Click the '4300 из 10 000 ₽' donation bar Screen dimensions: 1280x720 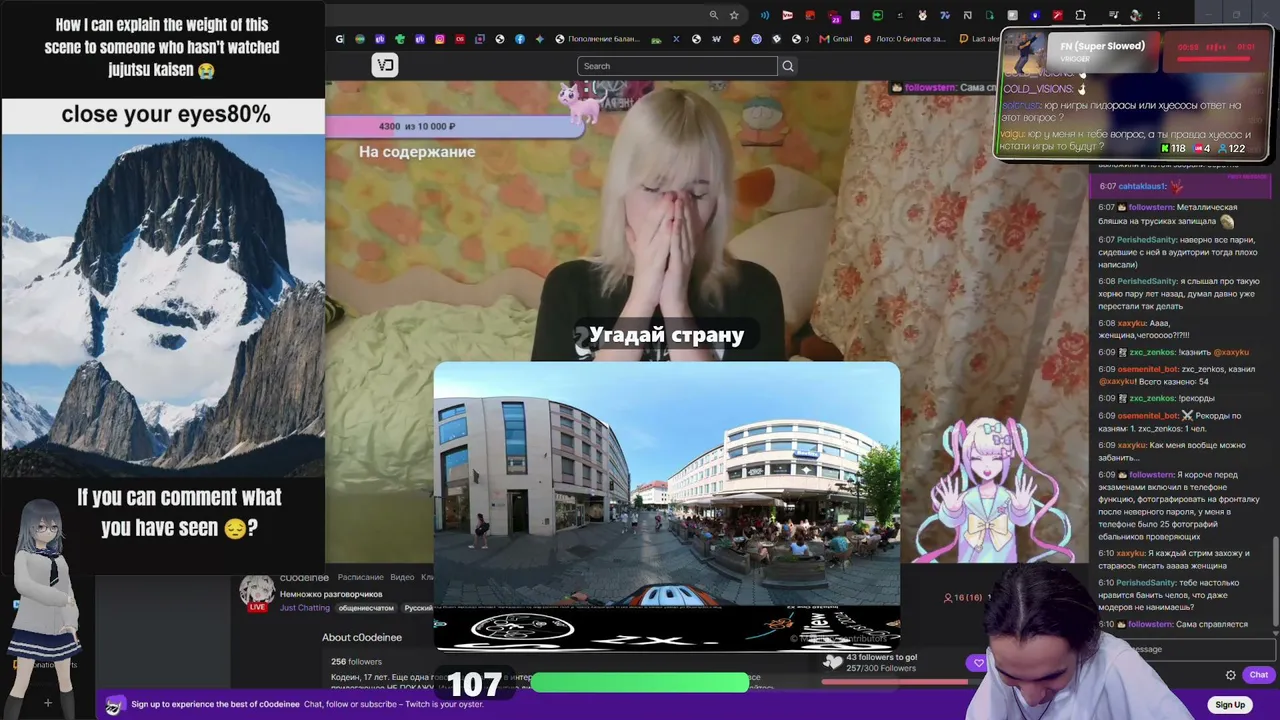point(454,126)
